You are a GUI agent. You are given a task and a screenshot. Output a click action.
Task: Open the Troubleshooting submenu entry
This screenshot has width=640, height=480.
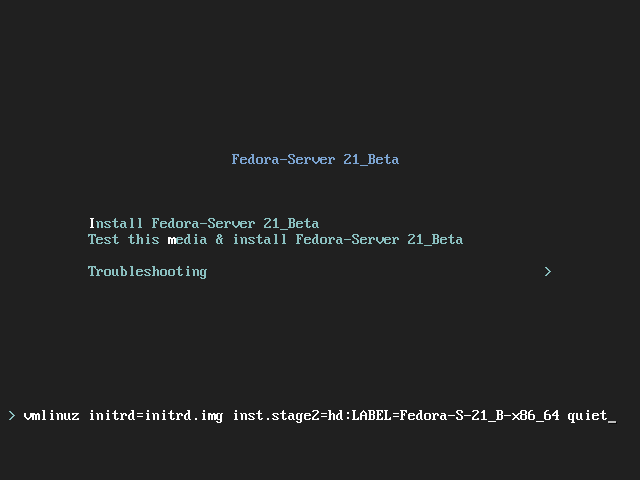click(147, 271)
